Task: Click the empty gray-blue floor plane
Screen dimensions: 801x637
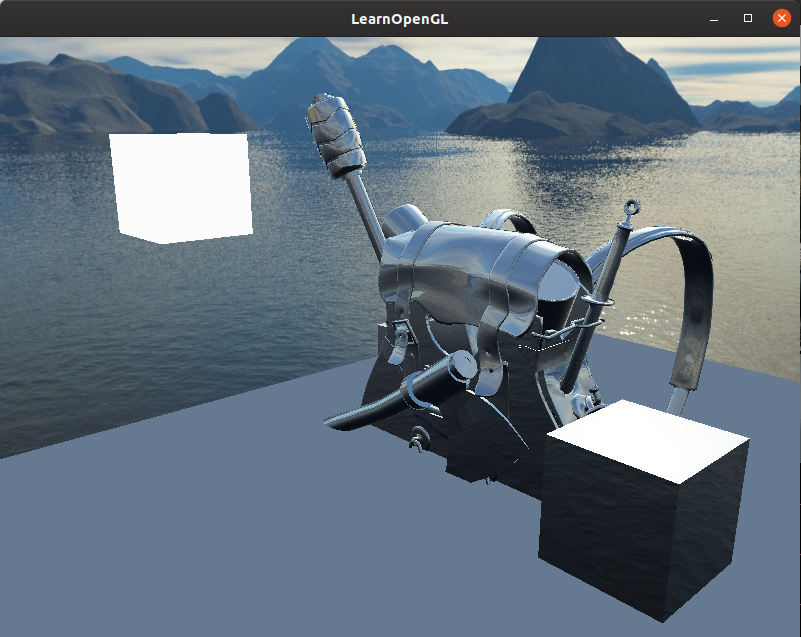Action: tap(200, 540)
